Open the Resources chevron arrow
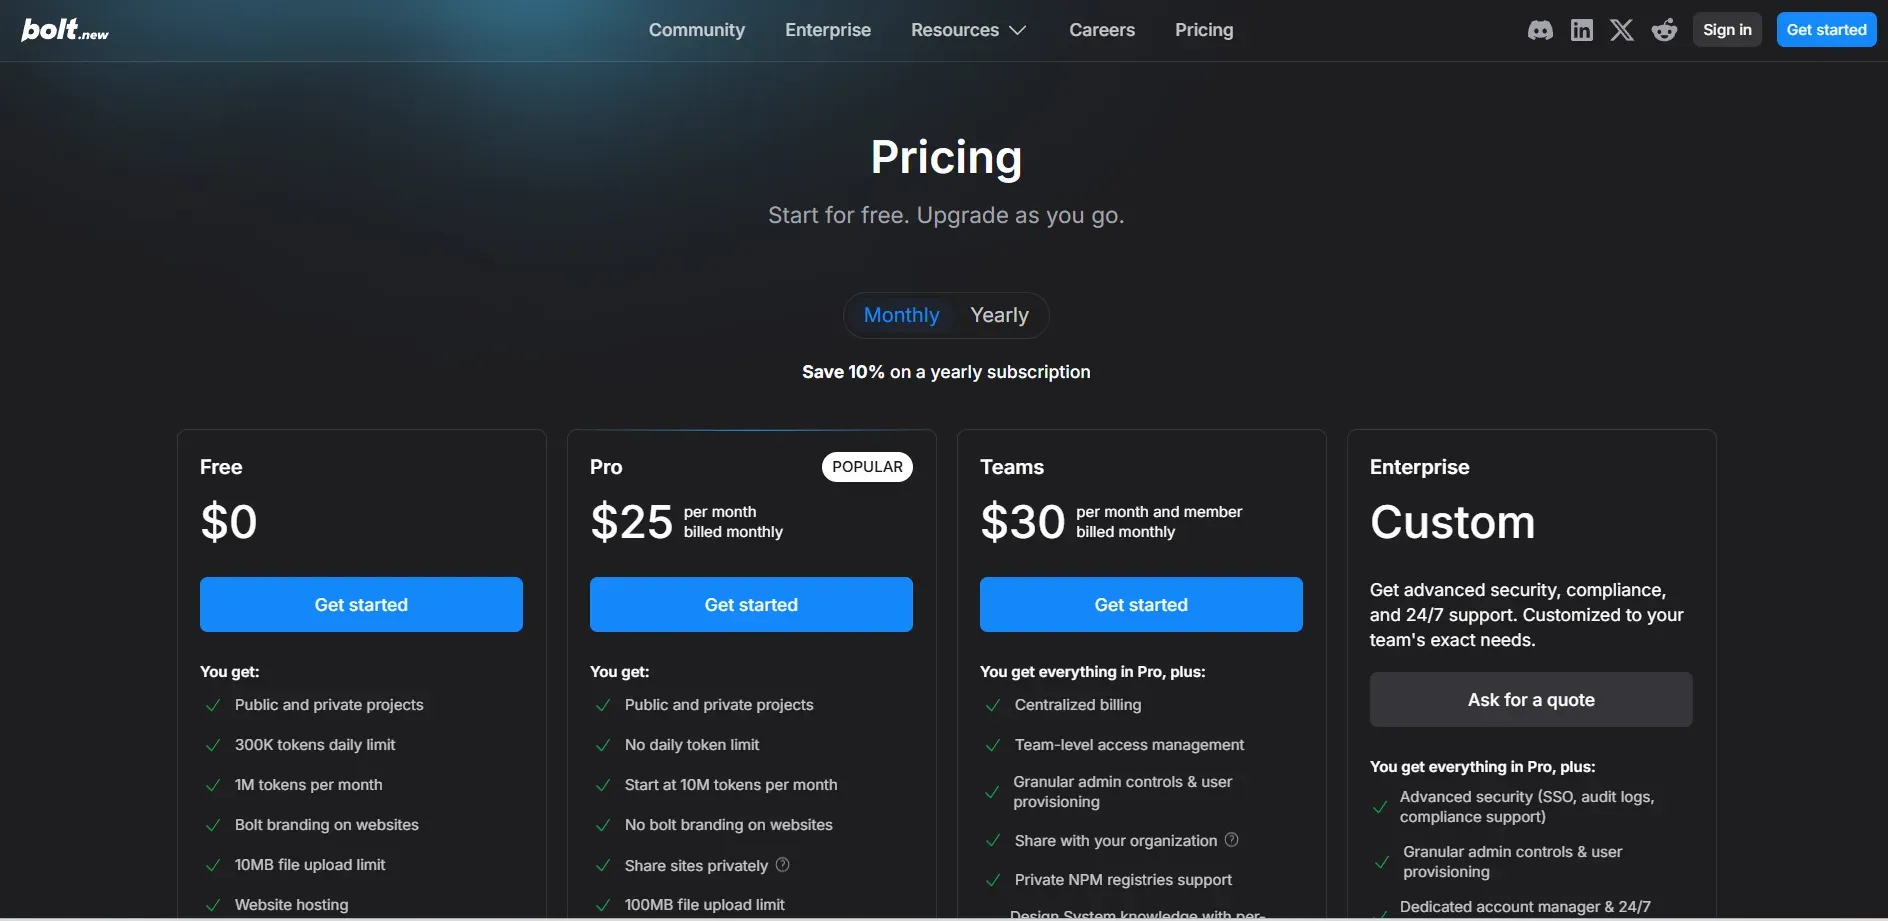This screenshot has height=921, width=1888. (1018, 29)
